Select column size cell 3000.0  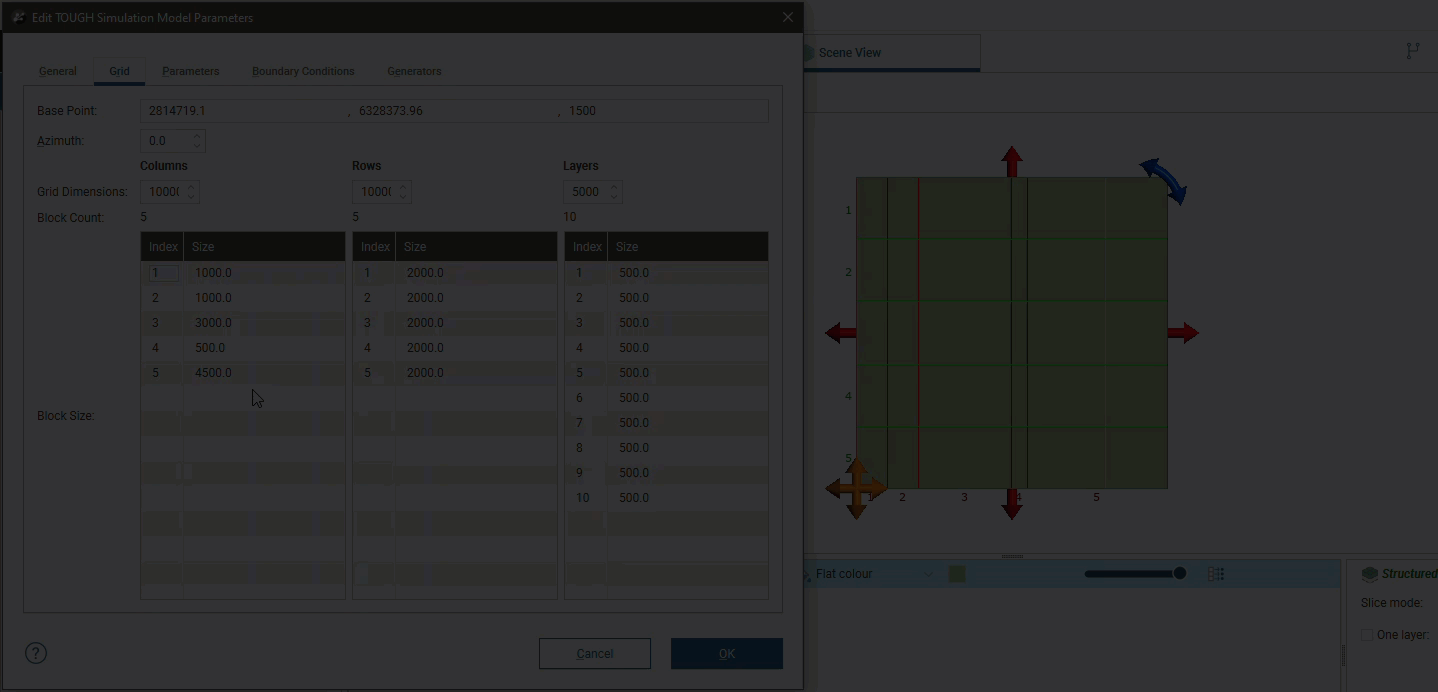click(264, 323)
